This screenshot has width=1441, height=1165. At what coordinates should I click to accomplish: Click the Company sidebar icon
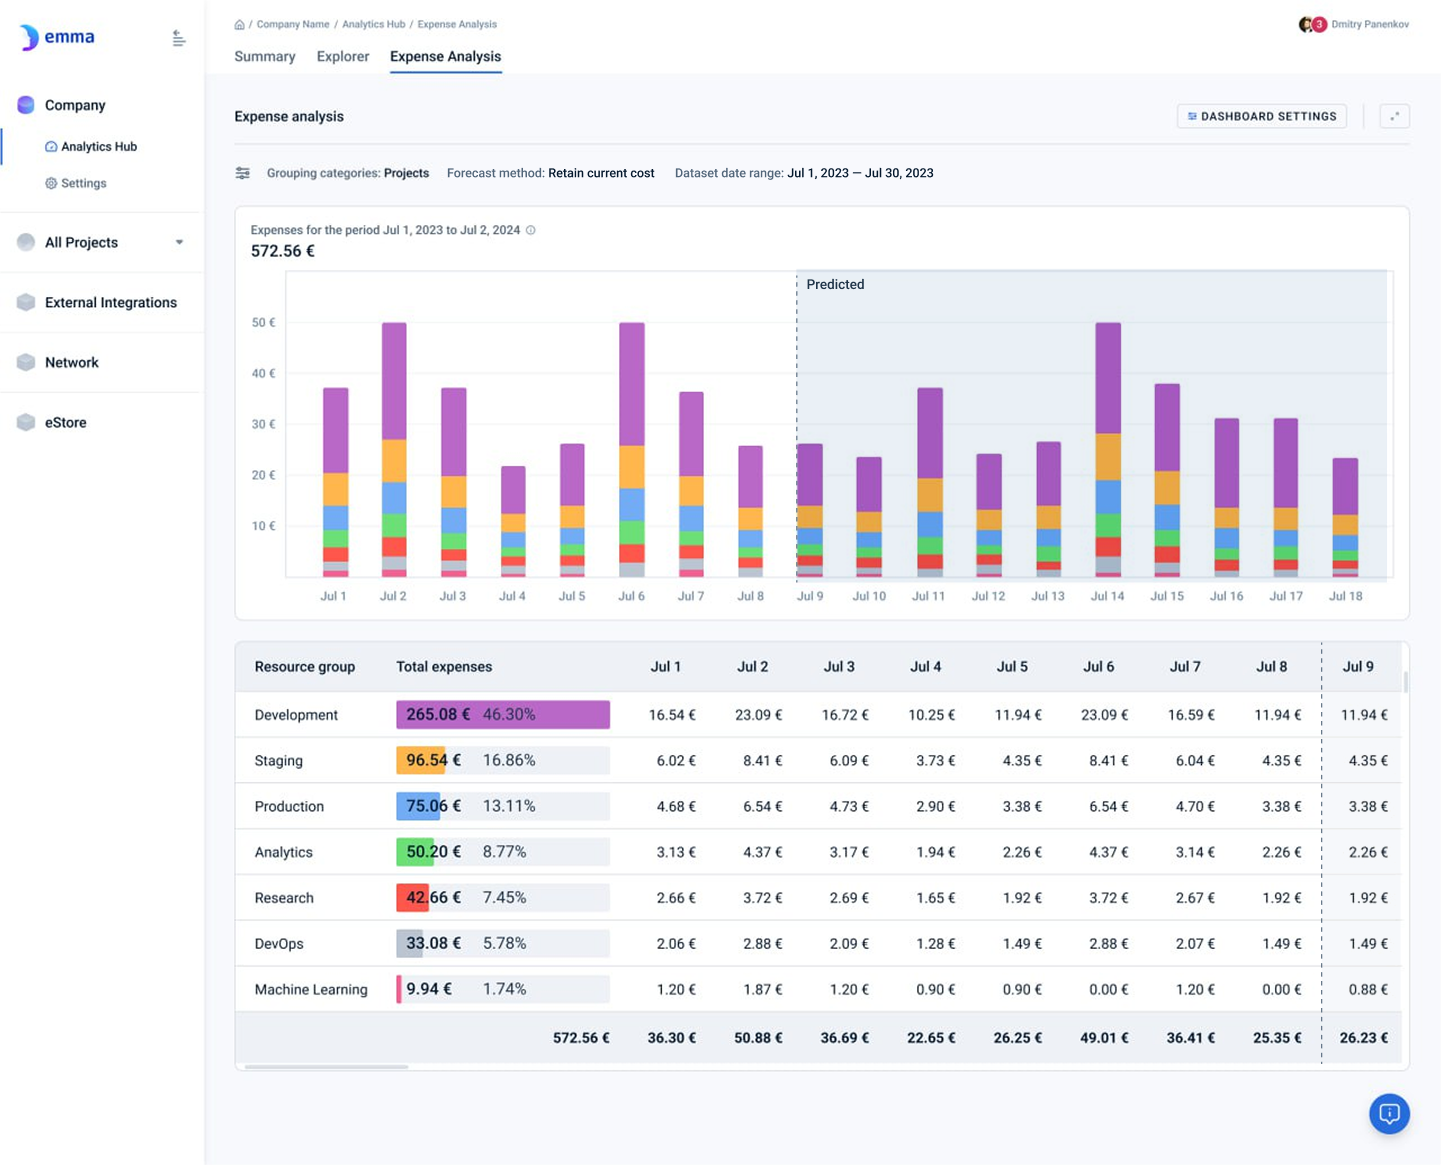coord(26,105)
